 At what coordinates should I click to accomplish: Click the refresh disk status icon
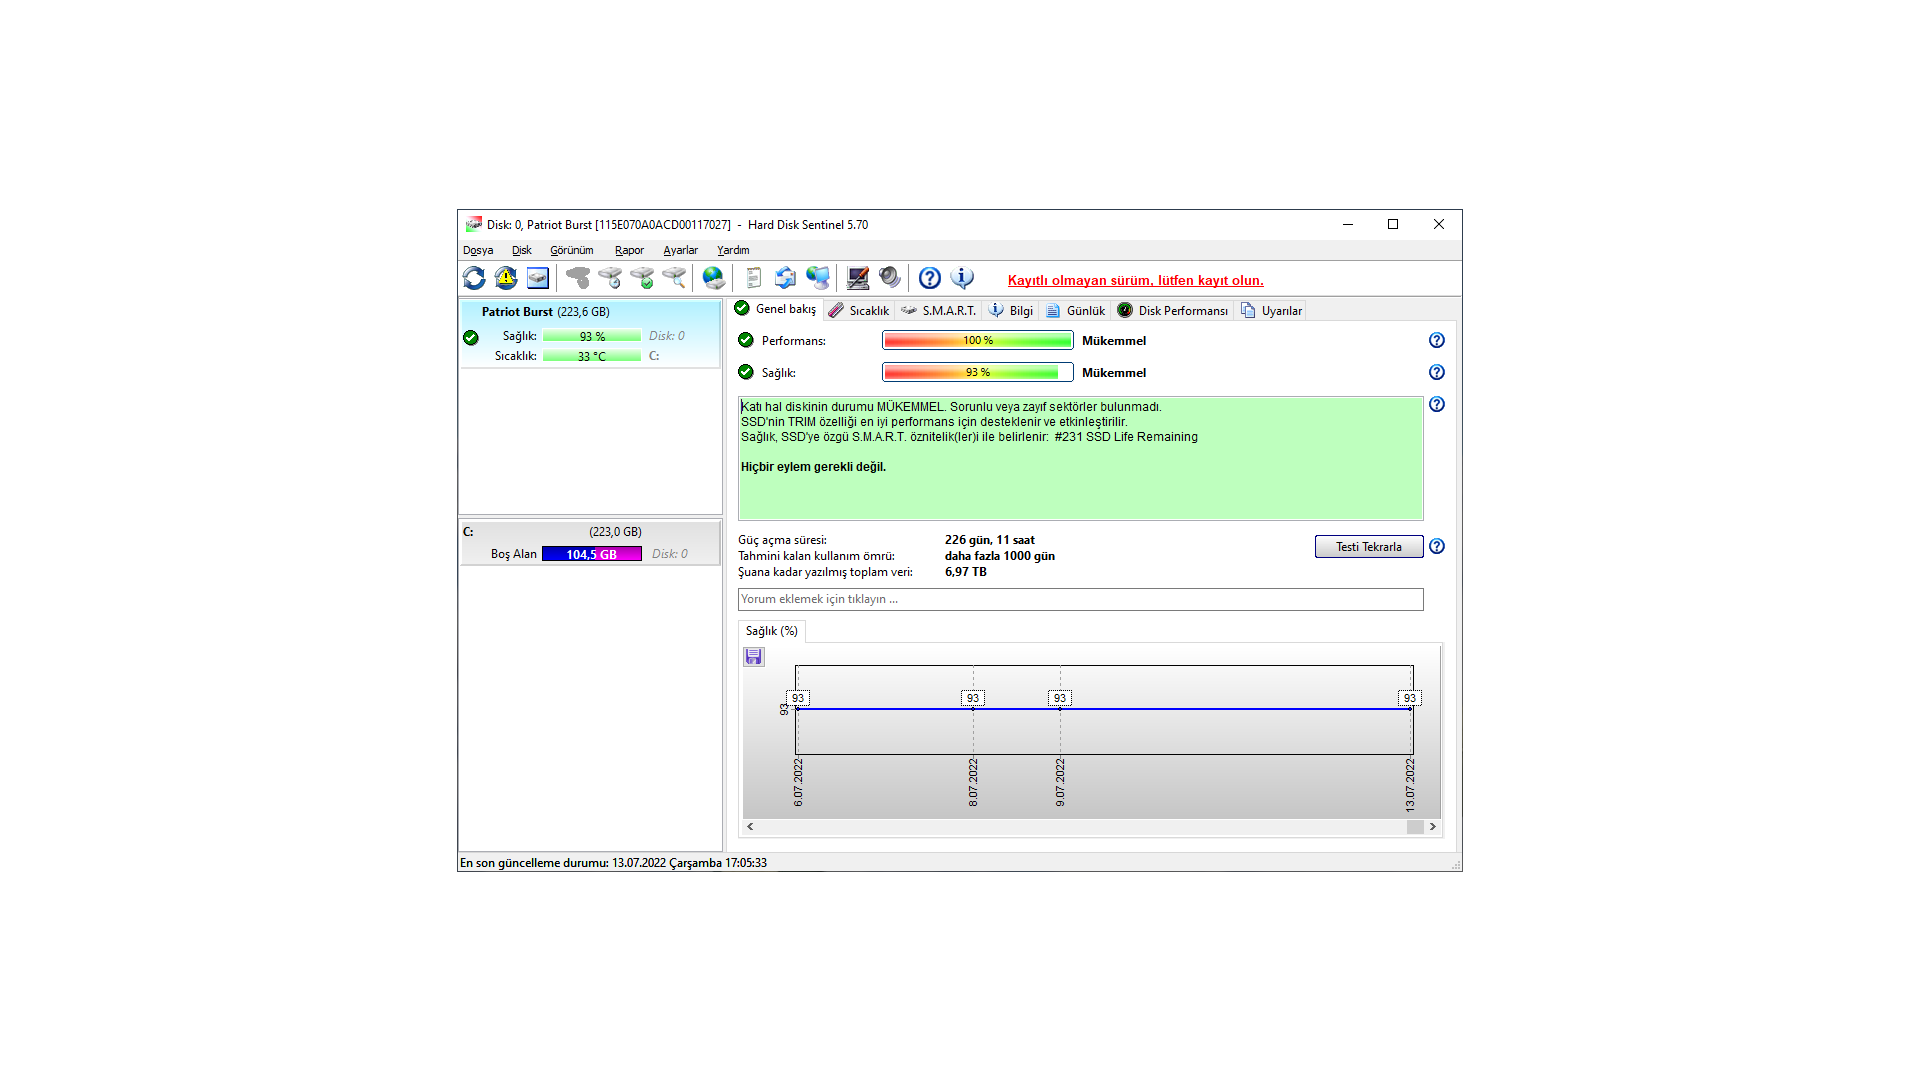point(474,278)
